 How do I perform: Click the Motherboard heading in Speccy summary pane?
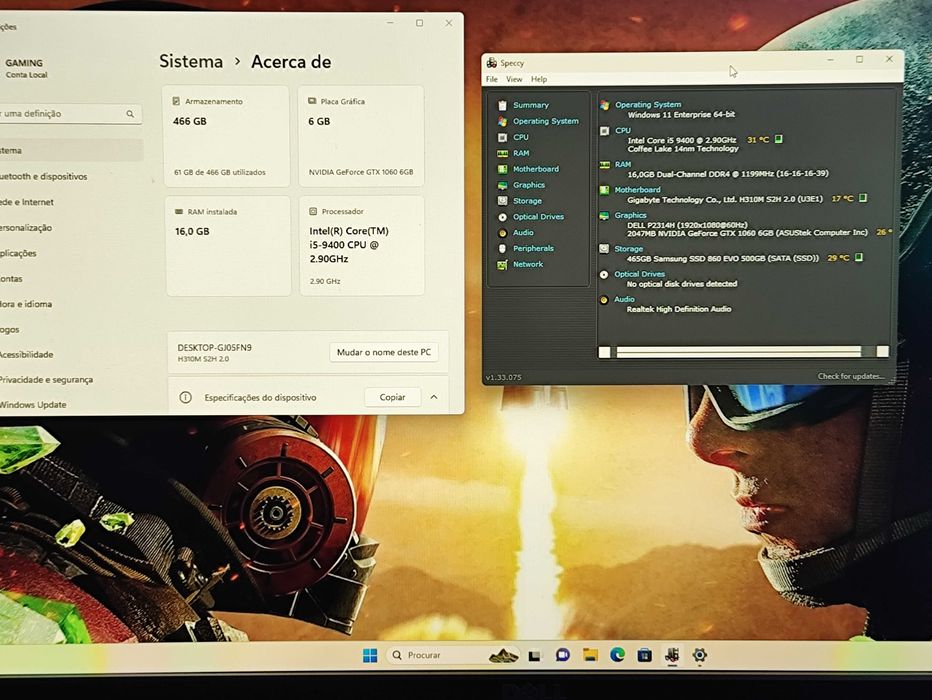[x=637, y=190]
